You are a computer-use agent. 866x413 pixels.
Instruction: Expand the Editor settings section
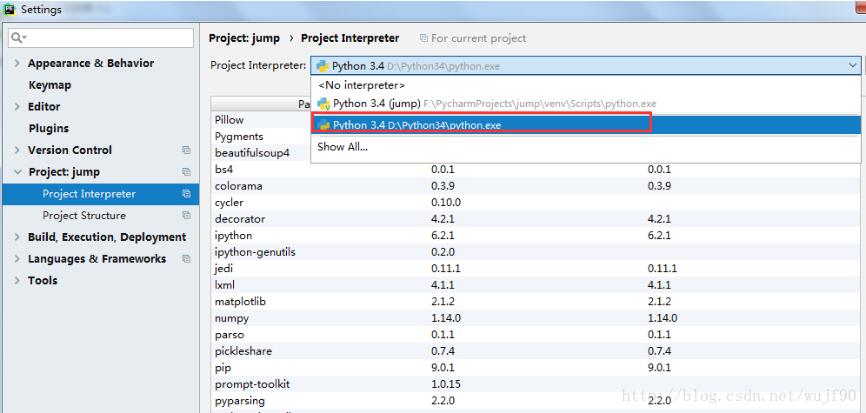point(17,107)
